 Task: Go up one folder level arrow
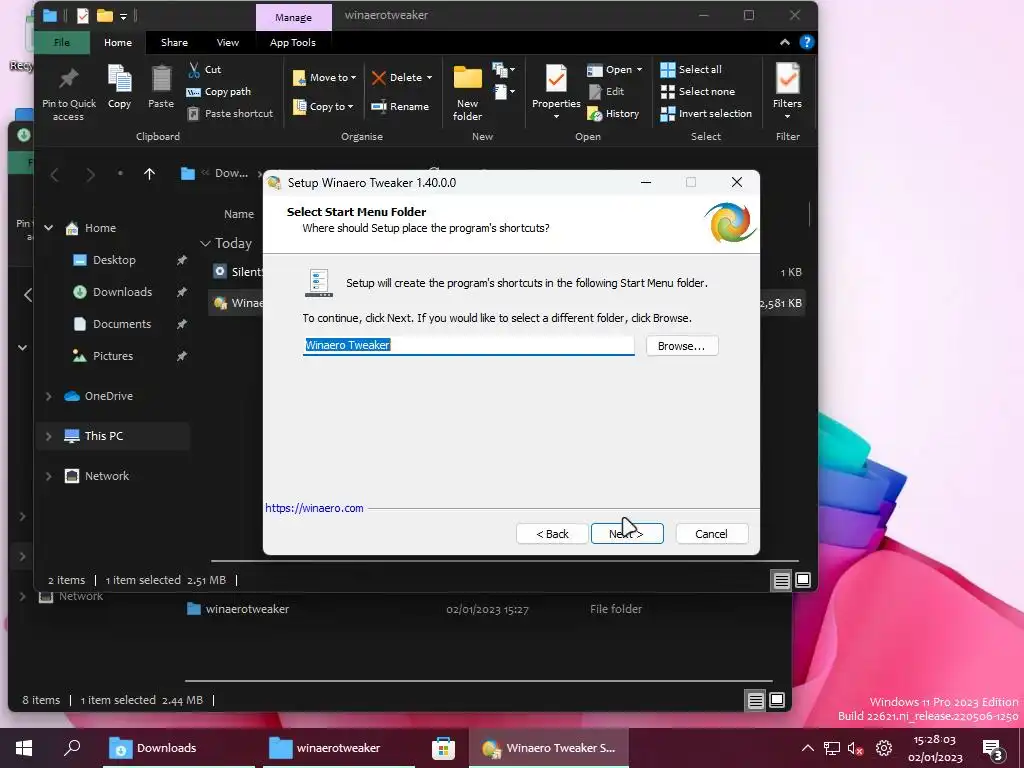149,174
